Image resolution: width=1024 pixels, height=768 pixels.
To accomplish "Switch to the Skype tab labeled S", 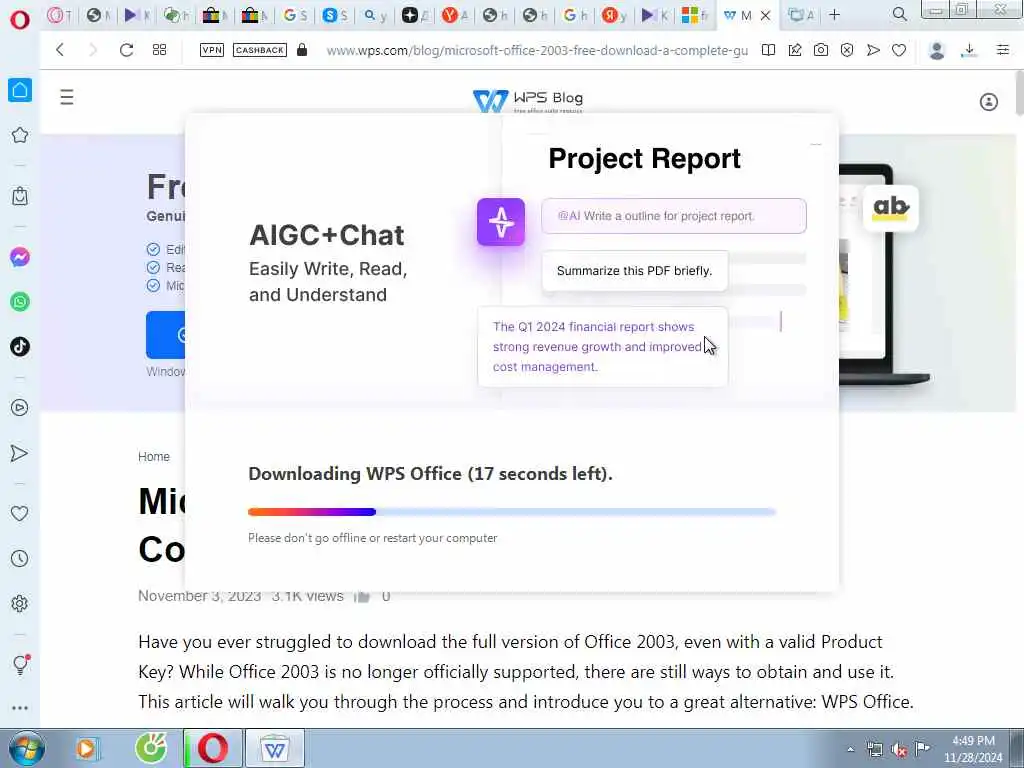I will tap(334, 15).
